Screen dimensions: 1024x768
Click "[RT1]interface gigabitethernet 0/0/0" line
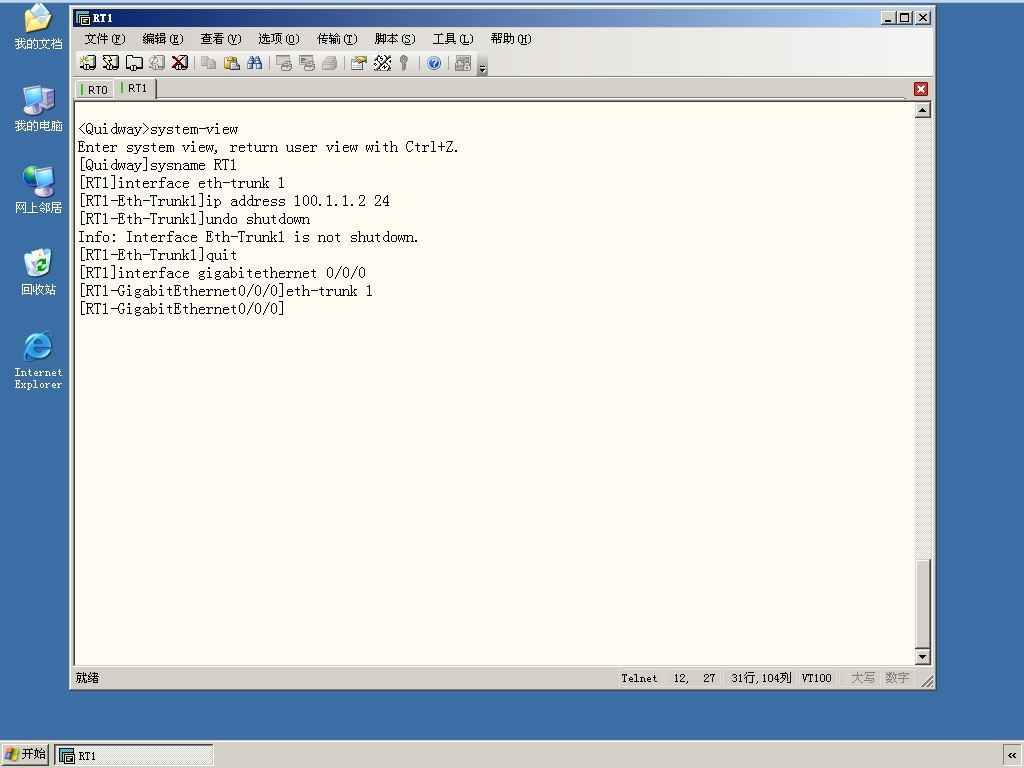[x=222, y=273]
